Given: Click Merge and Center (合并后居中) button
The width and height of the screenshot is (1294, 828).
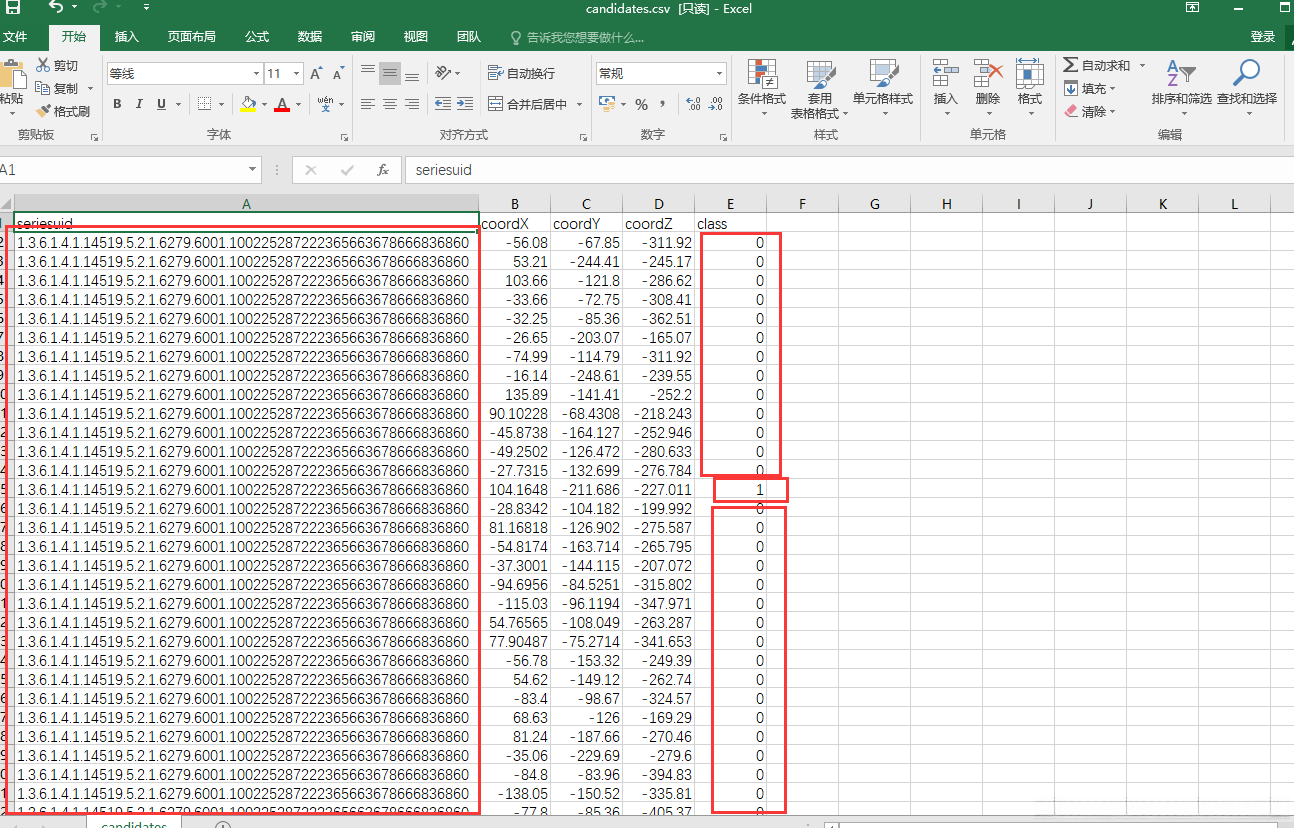Looking at the screenshot, I should (528, 104).
